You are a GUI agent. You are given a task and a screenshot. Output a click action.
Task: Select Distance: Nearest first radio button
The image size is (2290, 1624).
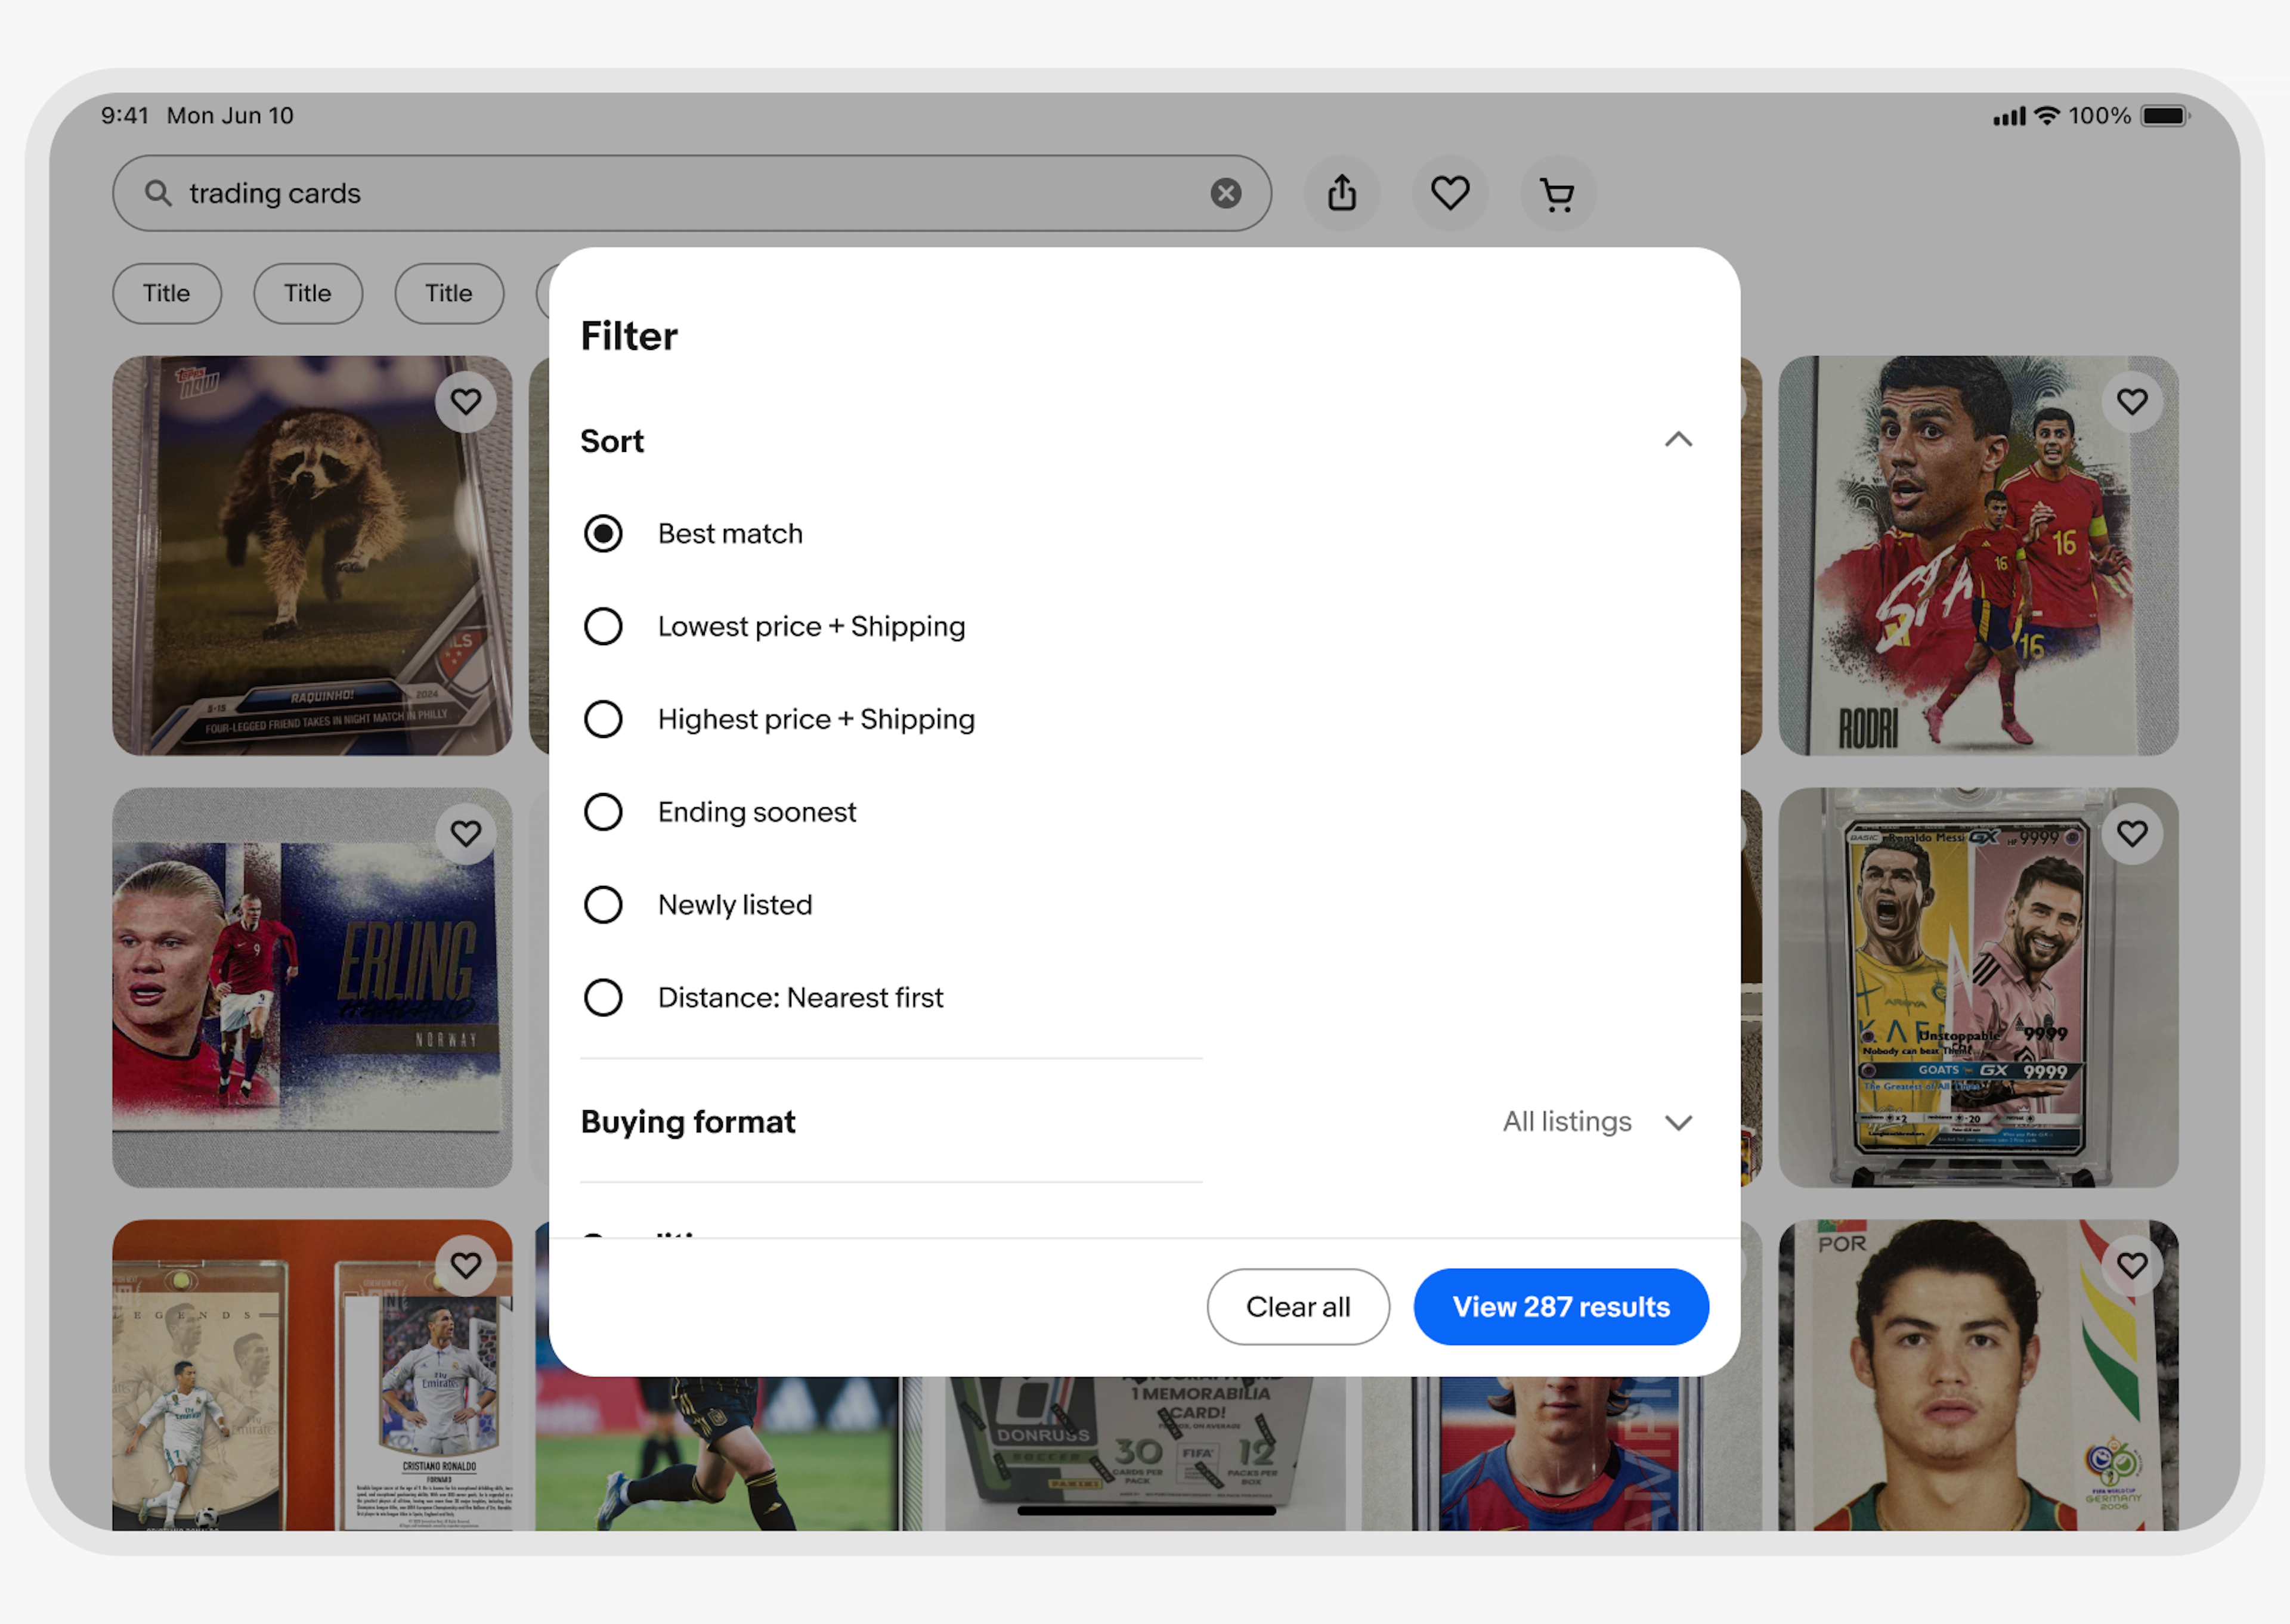pos(603,998)
